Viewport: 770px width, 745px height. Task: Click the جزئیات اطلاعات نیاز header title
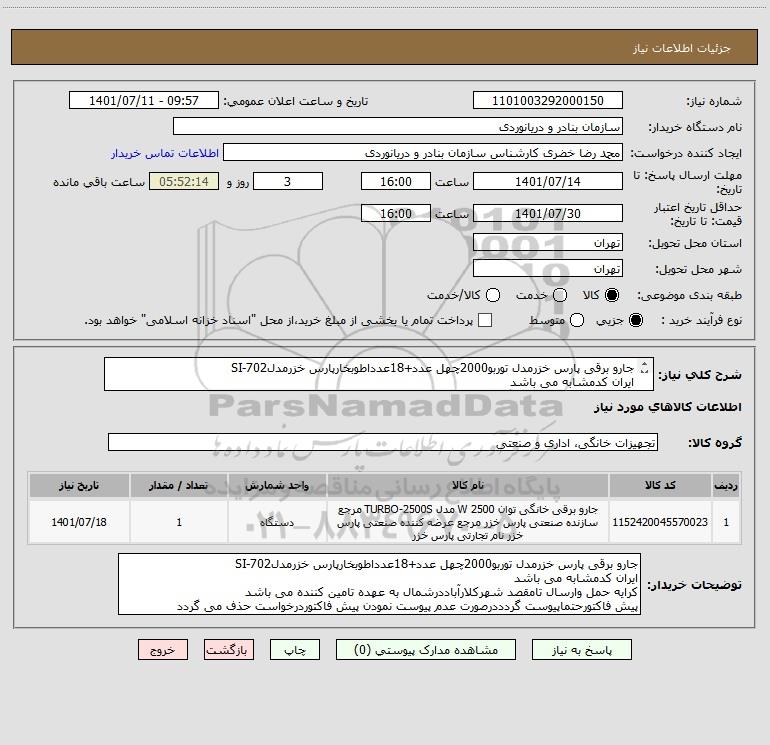(x=681, y=48)
